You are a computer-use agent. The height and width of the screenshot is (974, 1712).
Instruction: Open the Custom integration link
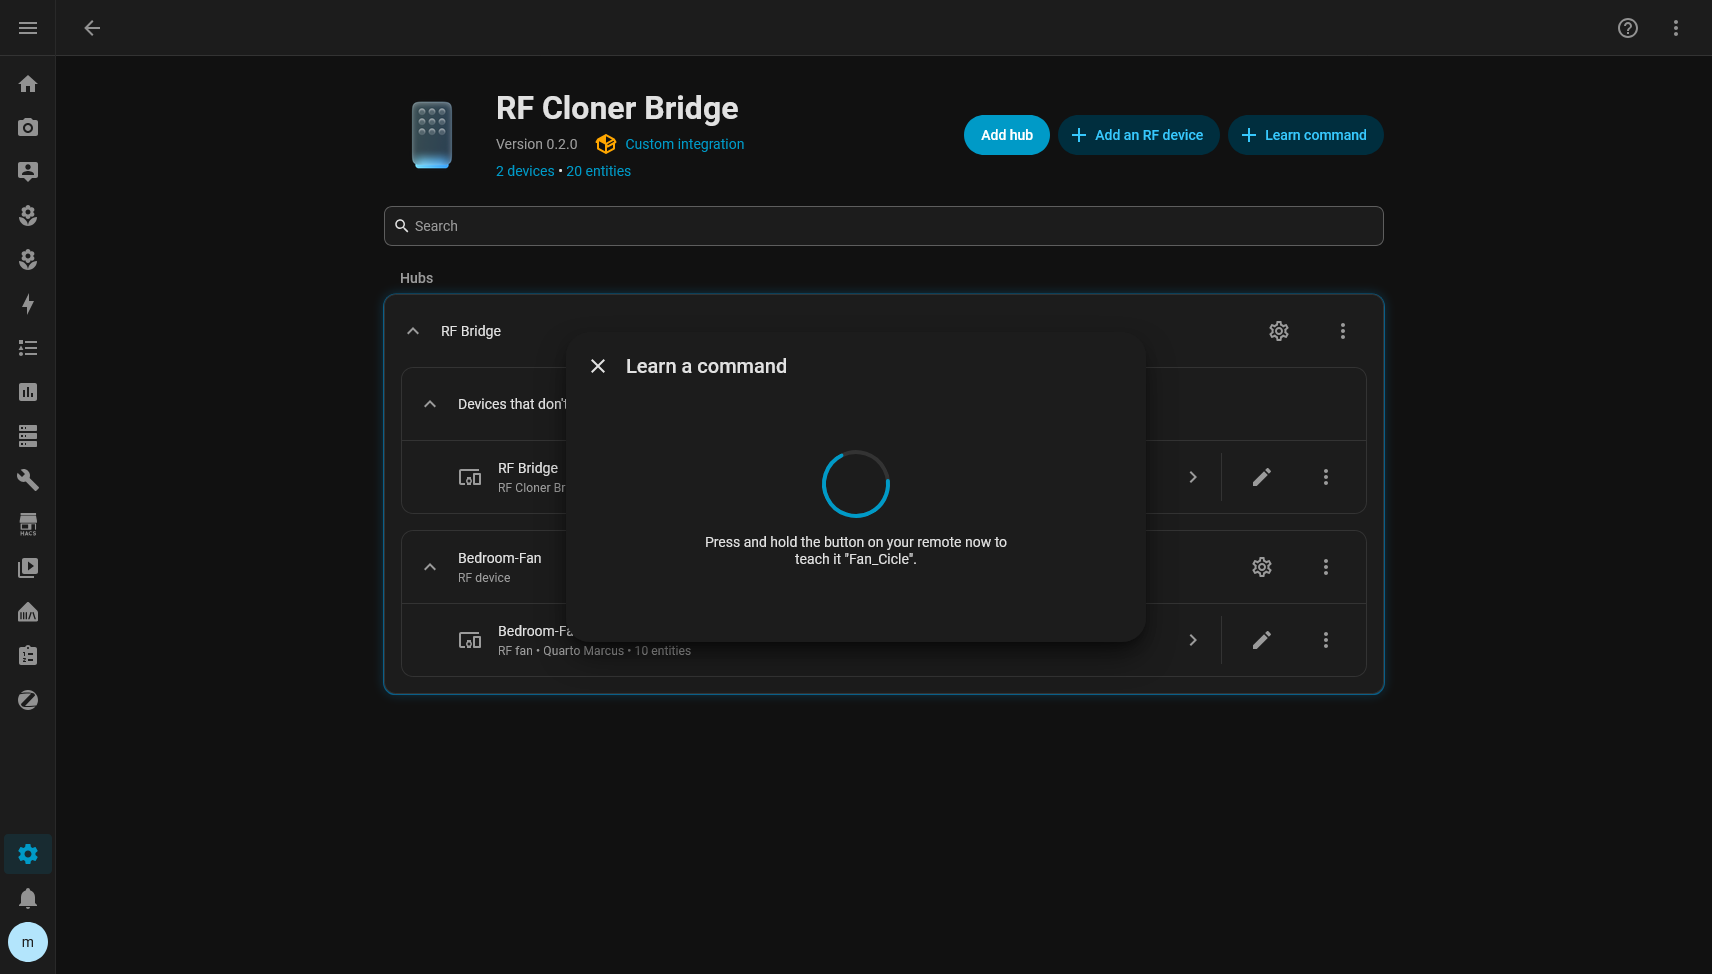tap(685, 144)
